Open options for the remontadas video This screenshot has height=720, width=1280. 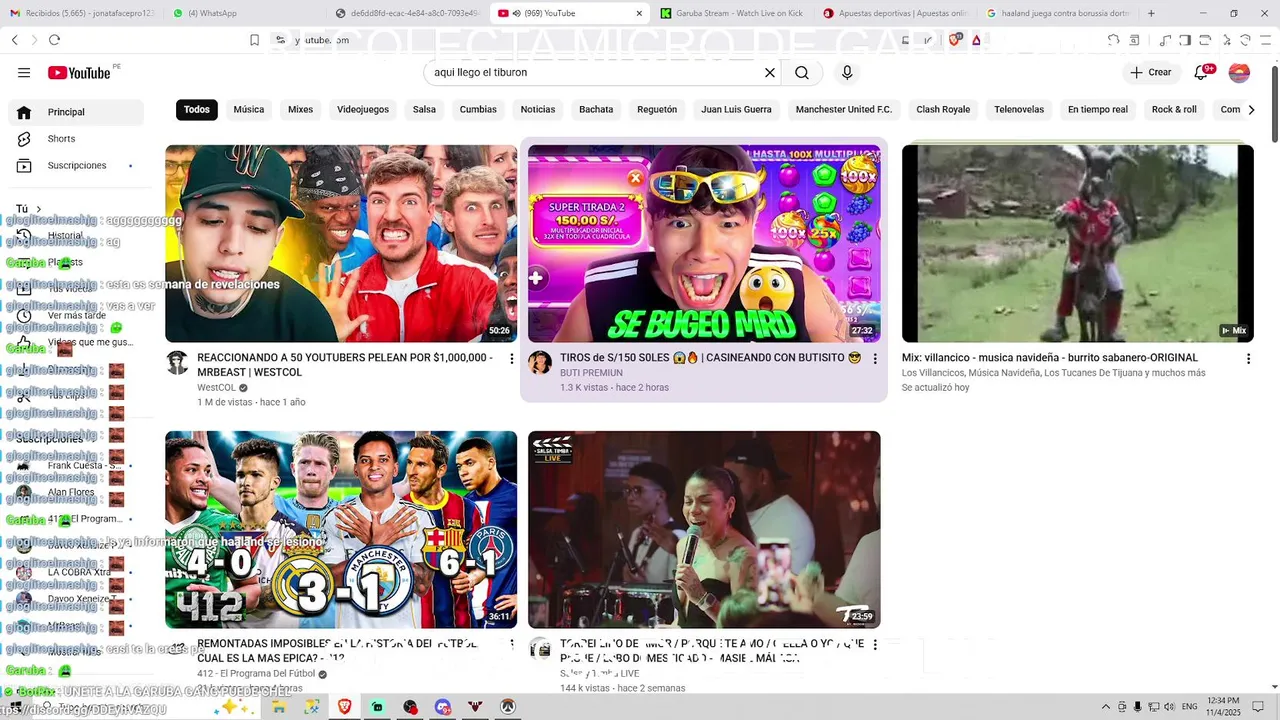(512, 645)
